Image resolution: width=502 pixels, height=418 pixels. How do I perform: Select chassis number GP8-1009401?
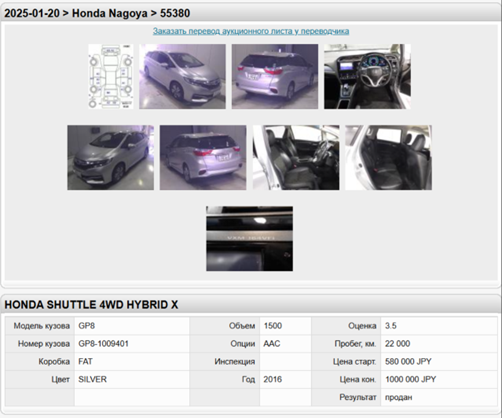point(103,344)
